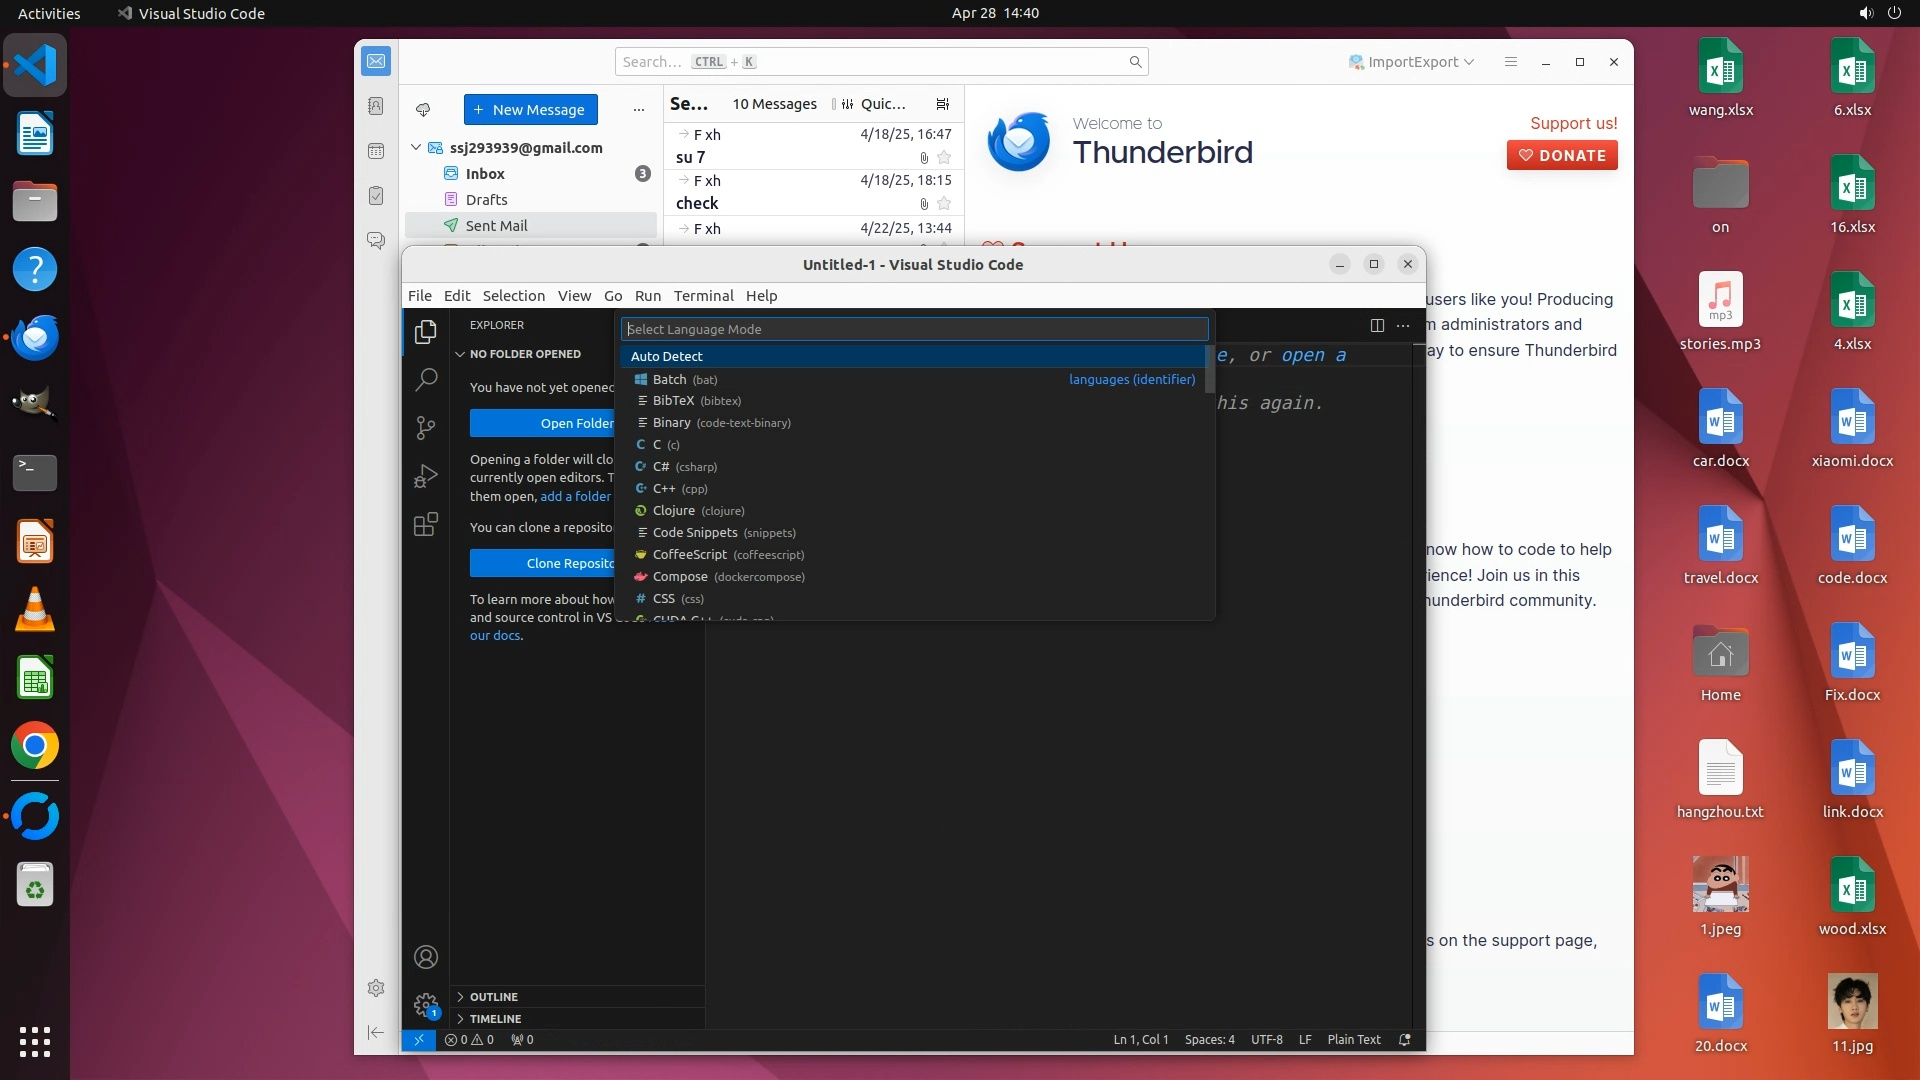
Task: Open the Extensions view icon
Action: point(426,525)
